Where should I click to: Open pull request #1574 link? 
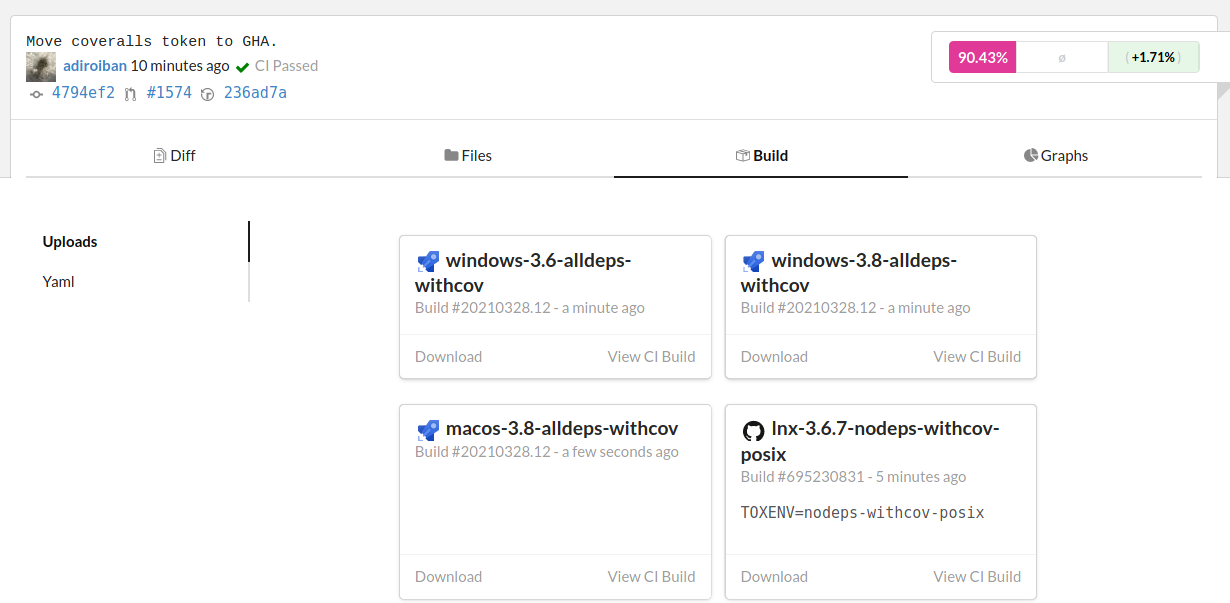point(169,93)
